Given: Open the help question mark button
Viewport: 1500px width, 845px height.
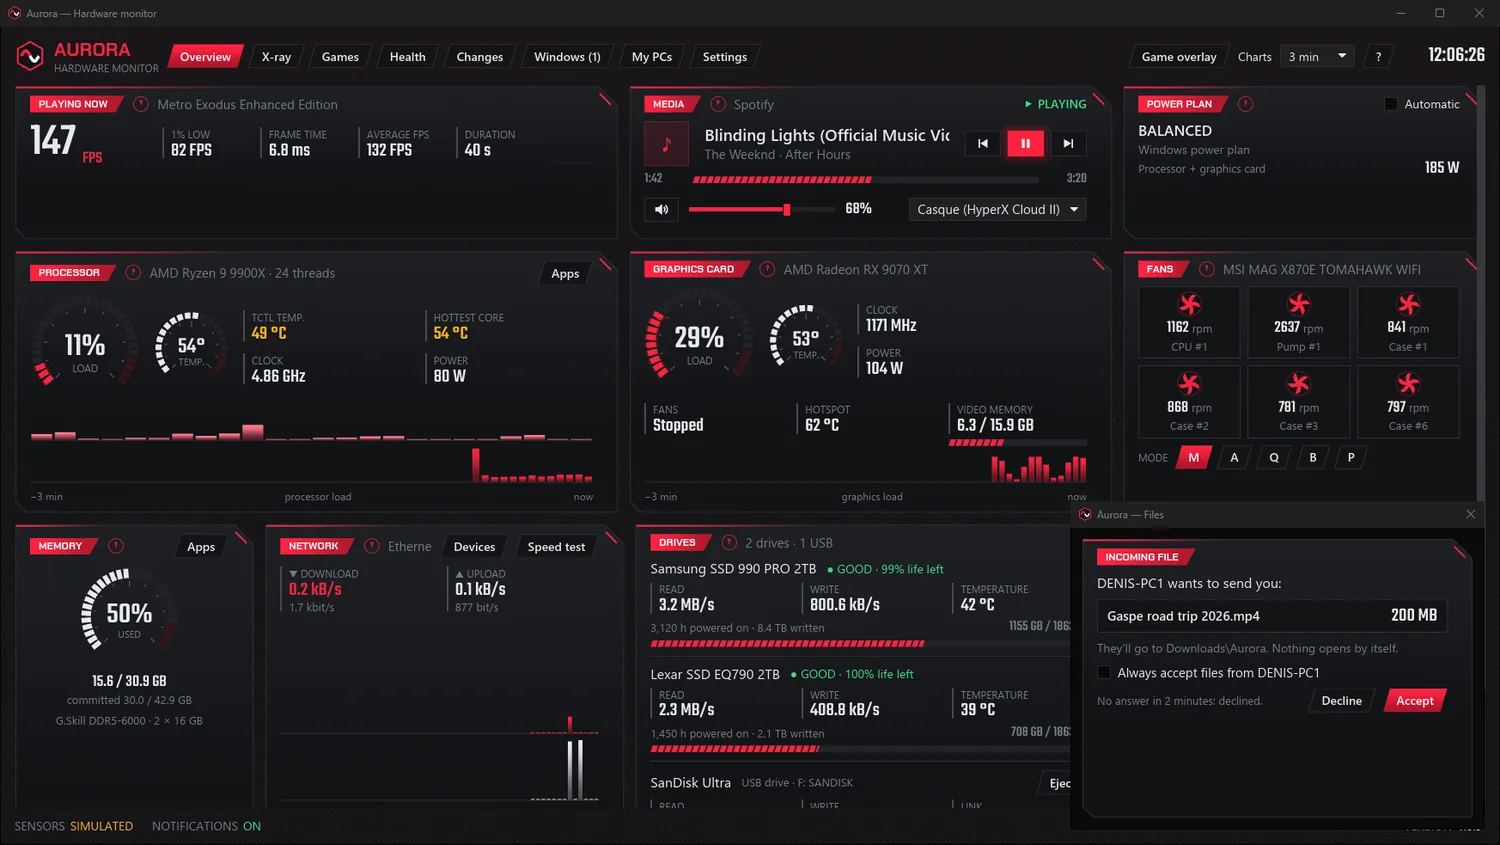Looking at the screenshot, I should point(1378,57).
